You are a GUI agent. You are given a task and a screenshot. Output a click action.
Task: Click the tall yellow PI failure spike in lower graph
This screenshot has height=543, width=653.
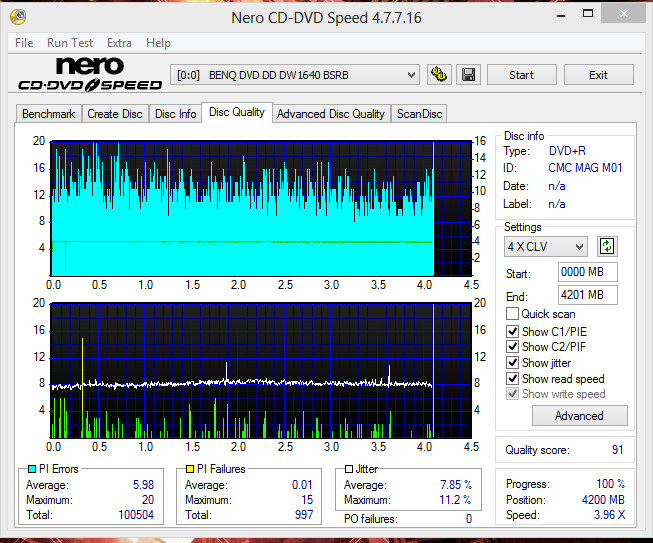tap(82, 387)
